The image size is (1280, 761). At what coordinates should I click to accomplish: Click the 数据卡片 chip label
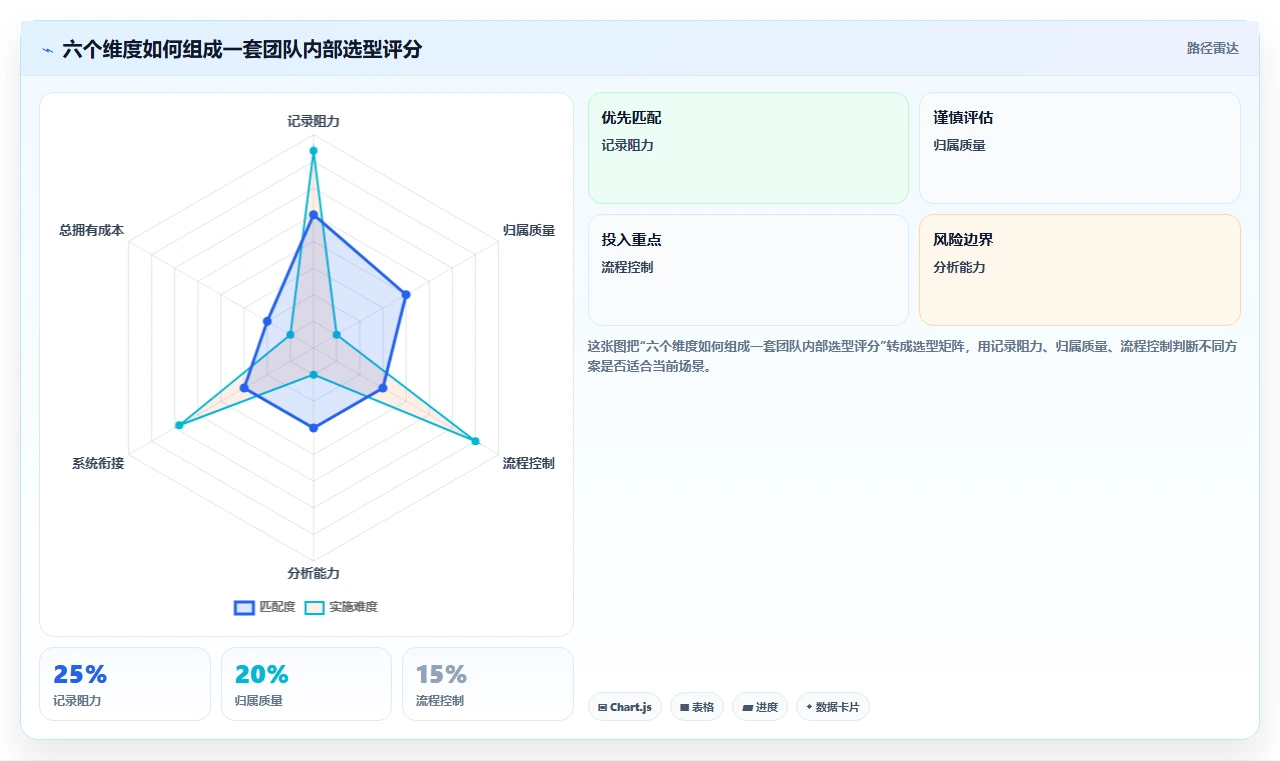[x=837, y=707]
